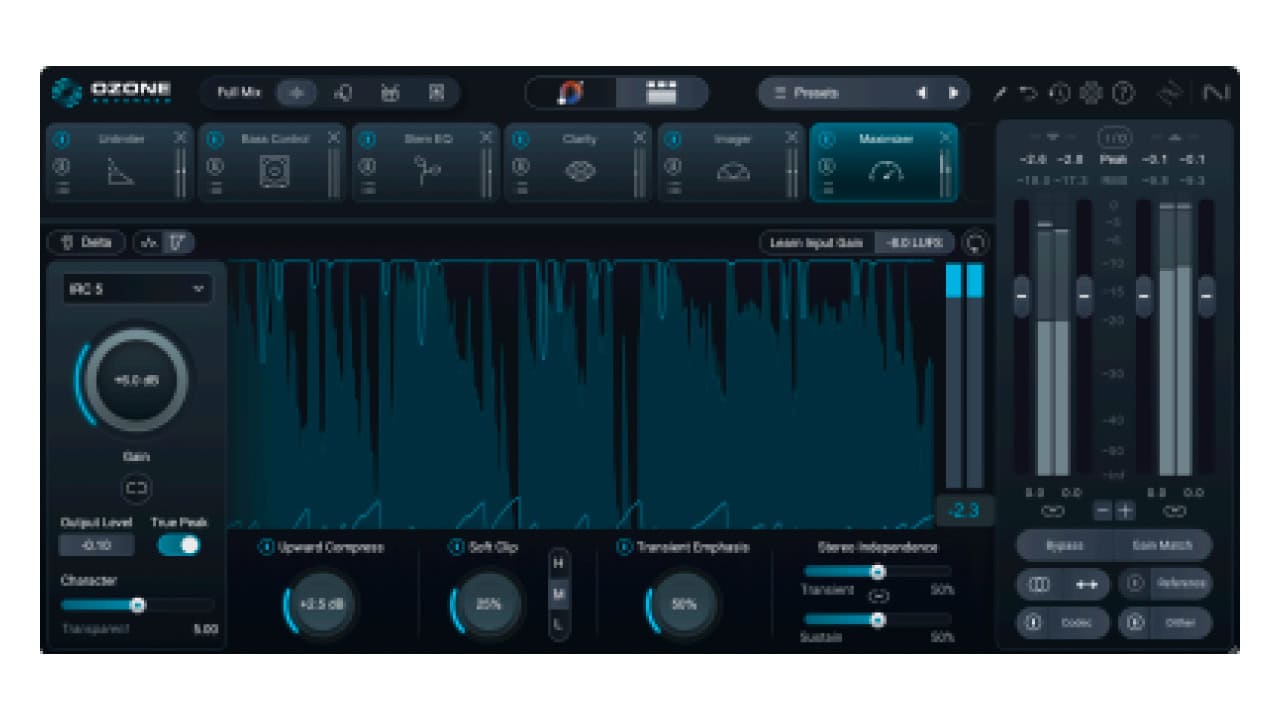Click the Delta button

click(x=86, y=242)
